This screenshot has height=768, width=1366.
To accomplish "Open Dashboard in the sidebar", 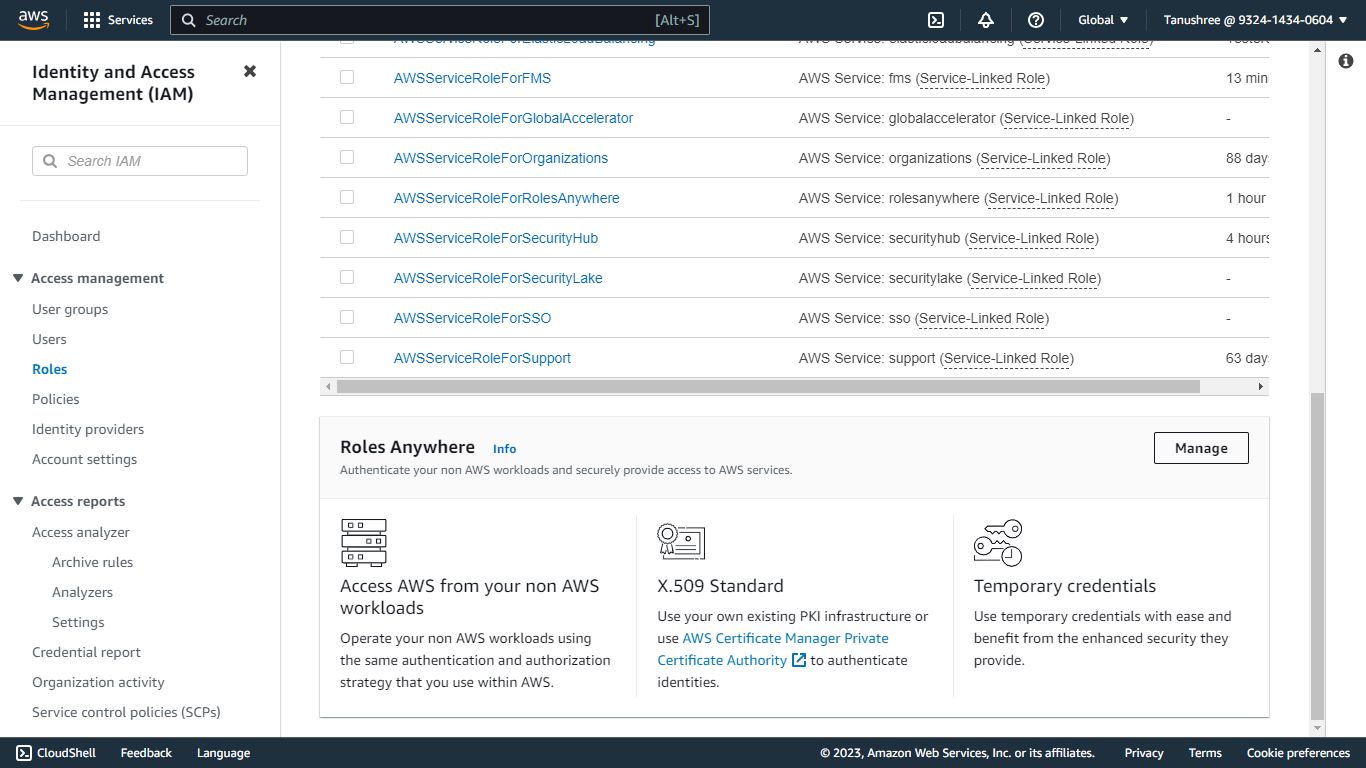I will pos(66,236).
